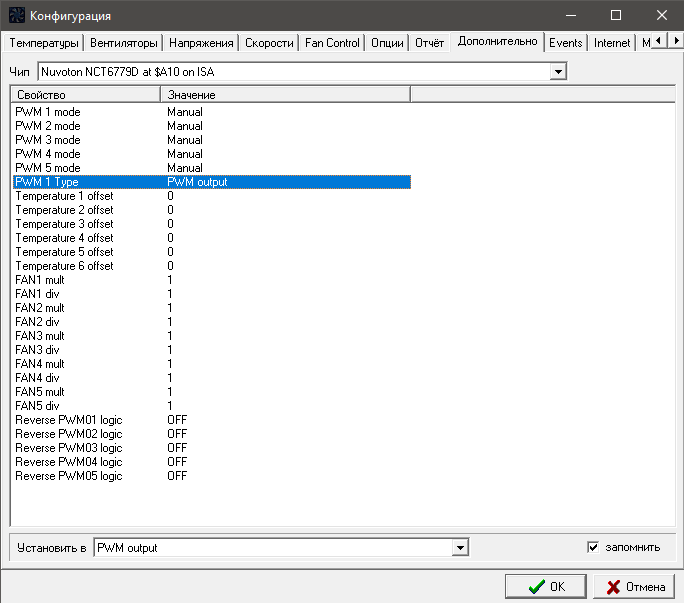Select the FAN1 div row

(x=212, y=294)
